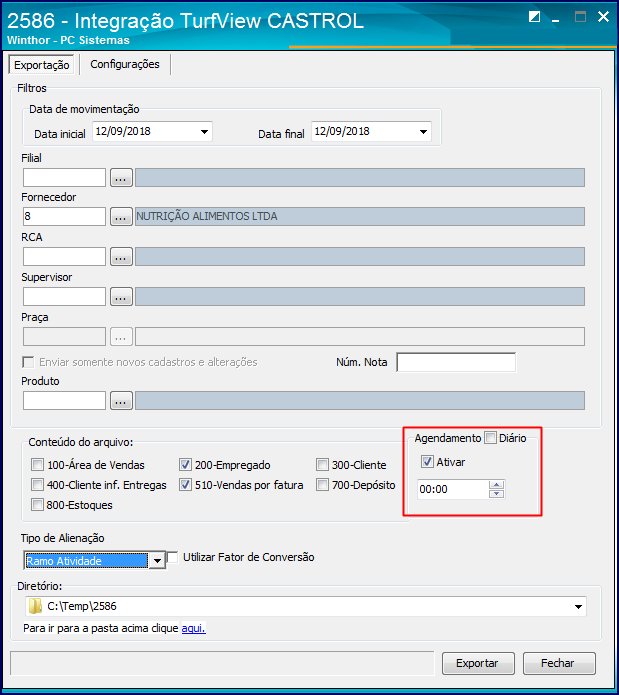This screenshot has width=619, height=695.
Task: Check the 800-Estoques checkbox
Action: (x=38, y=505)
